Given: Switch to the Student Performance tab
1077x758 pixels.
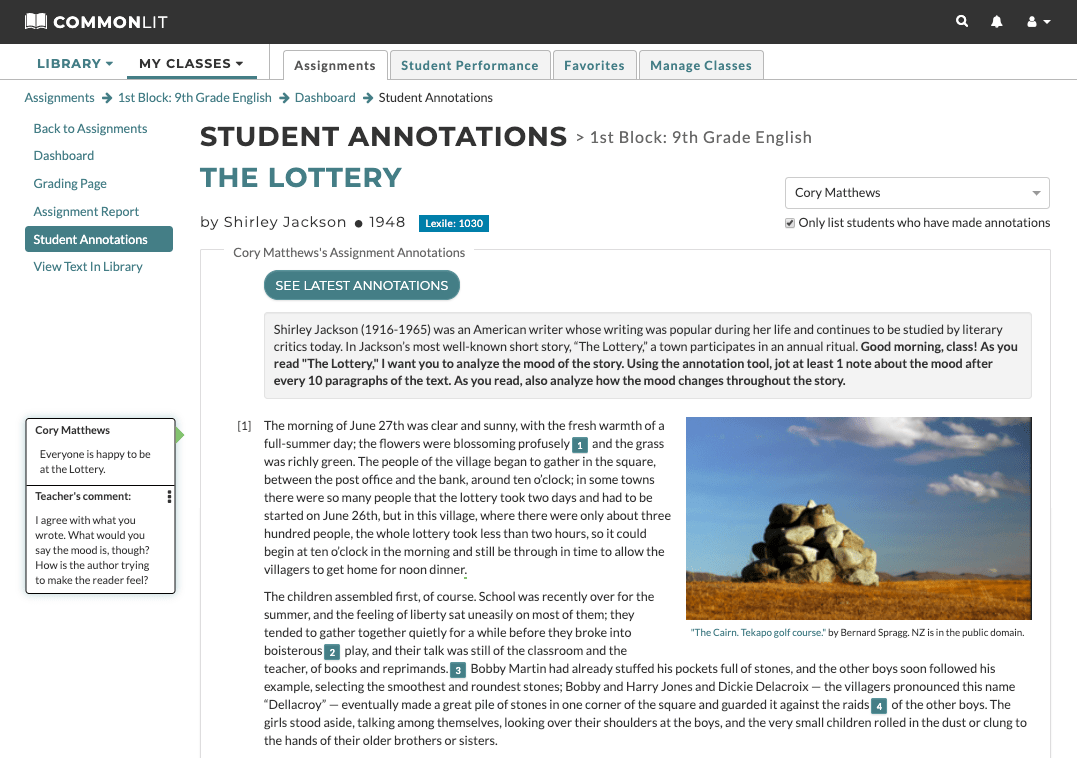Looking at the screenshot, I should point(469,66).
